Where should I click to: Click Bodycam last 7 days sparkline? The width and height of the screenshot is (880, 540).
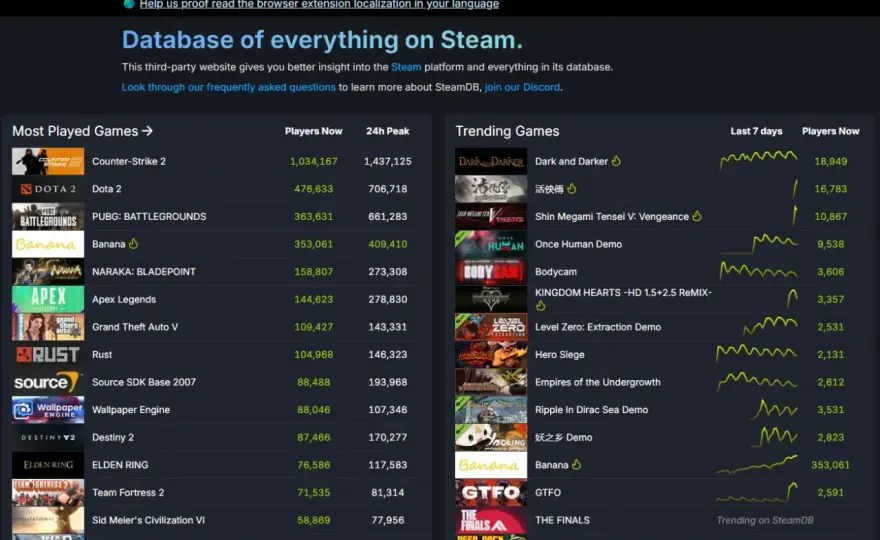758,271
